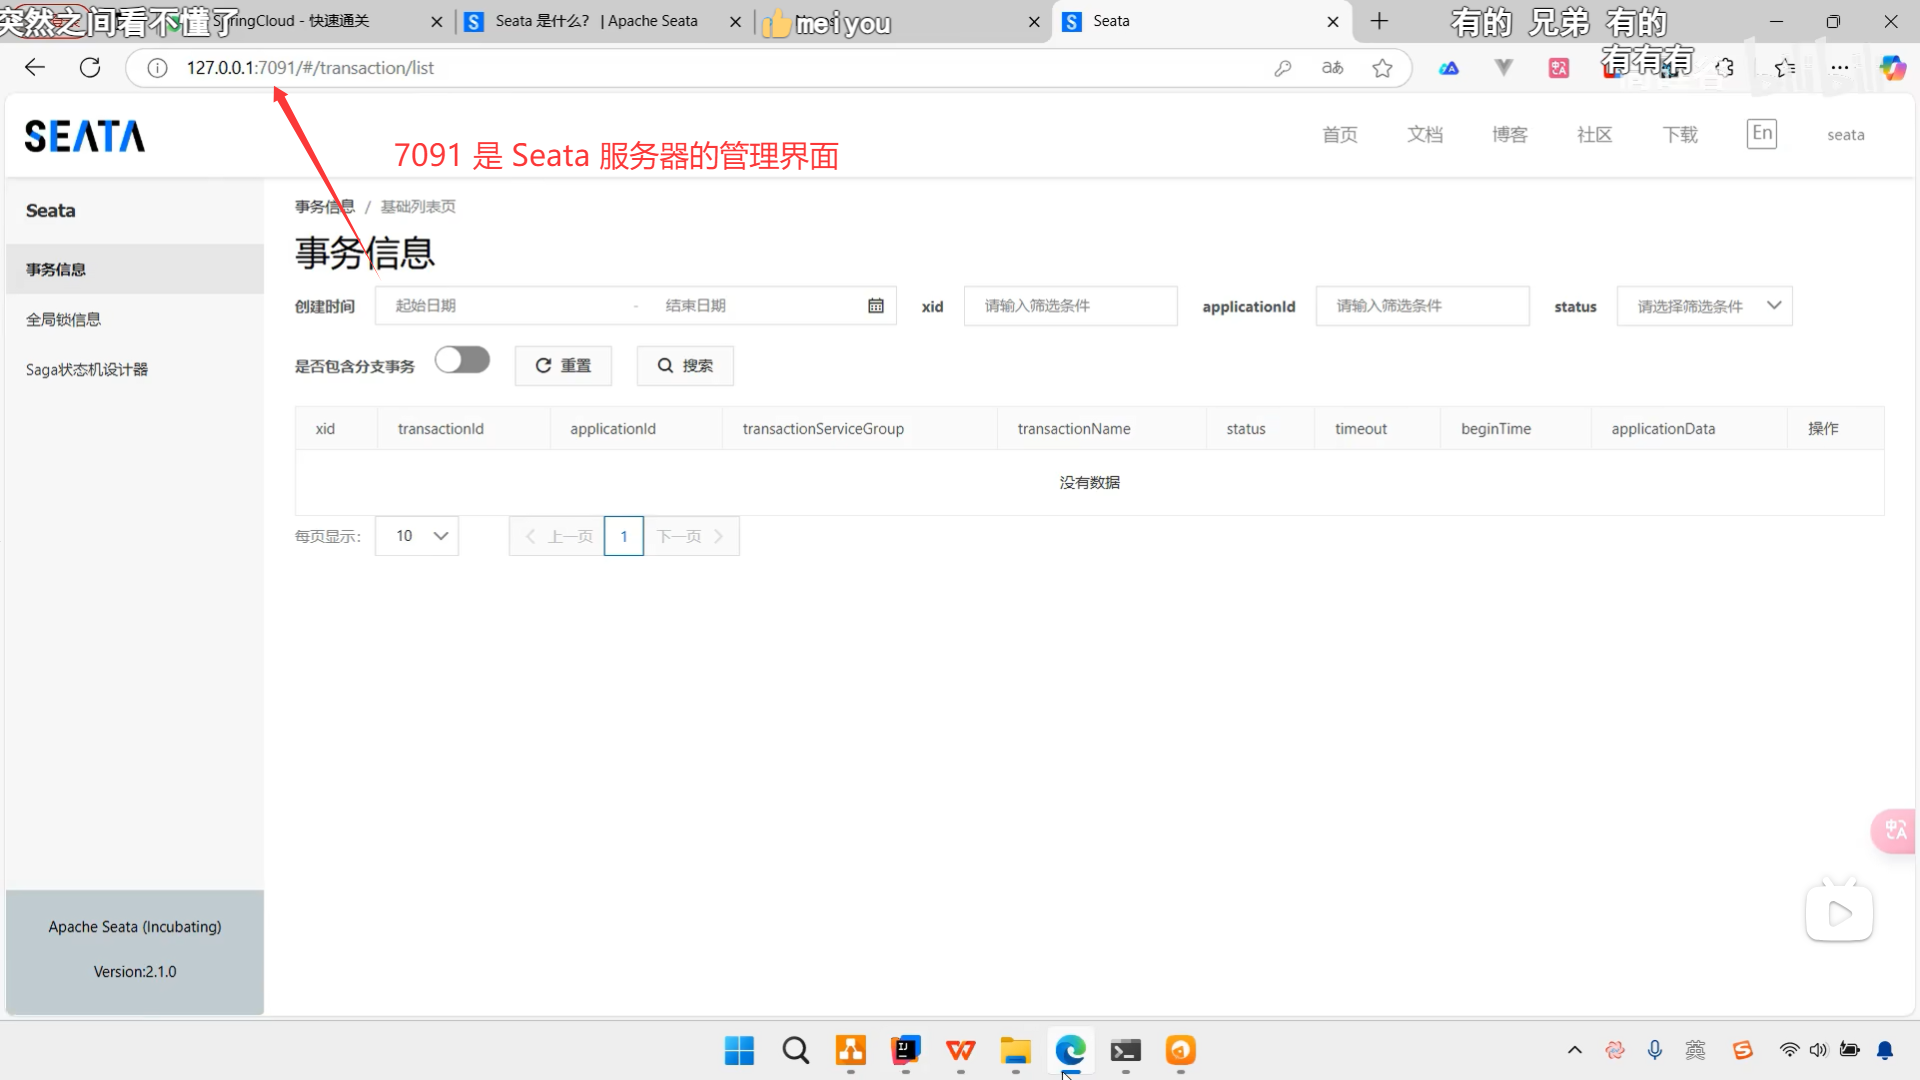1920x1080 pixels.
Task: Click the En language switch icon
Action: point(1761,134)
